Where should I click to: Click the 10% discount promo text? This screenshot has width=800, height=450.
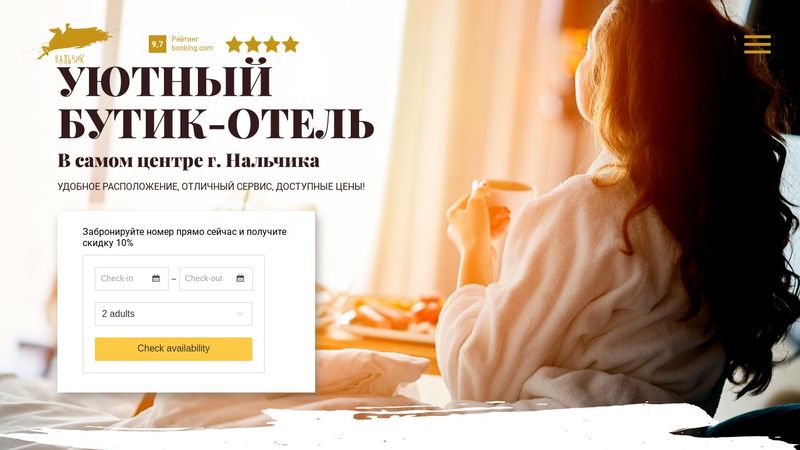coord(185,237)
